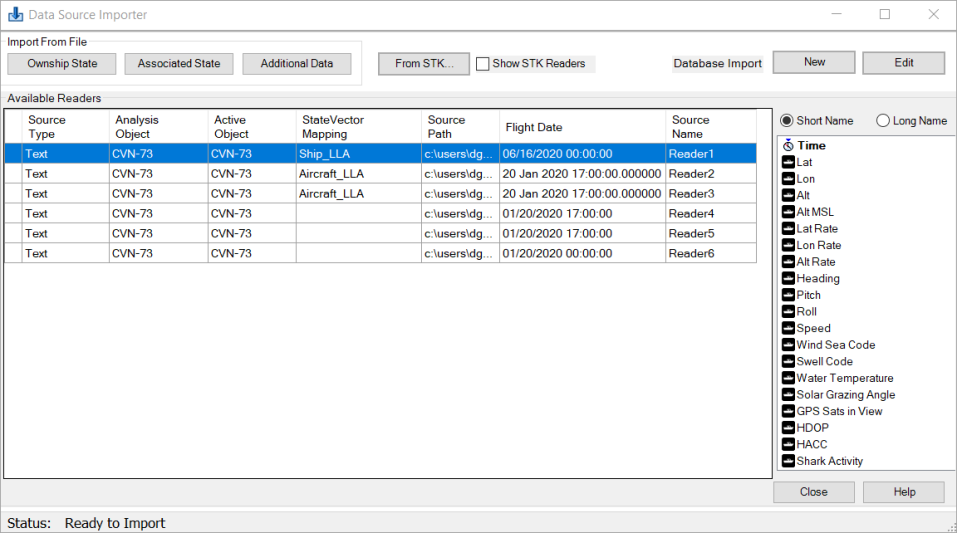Click the Source Name column header

coord(710,127)
